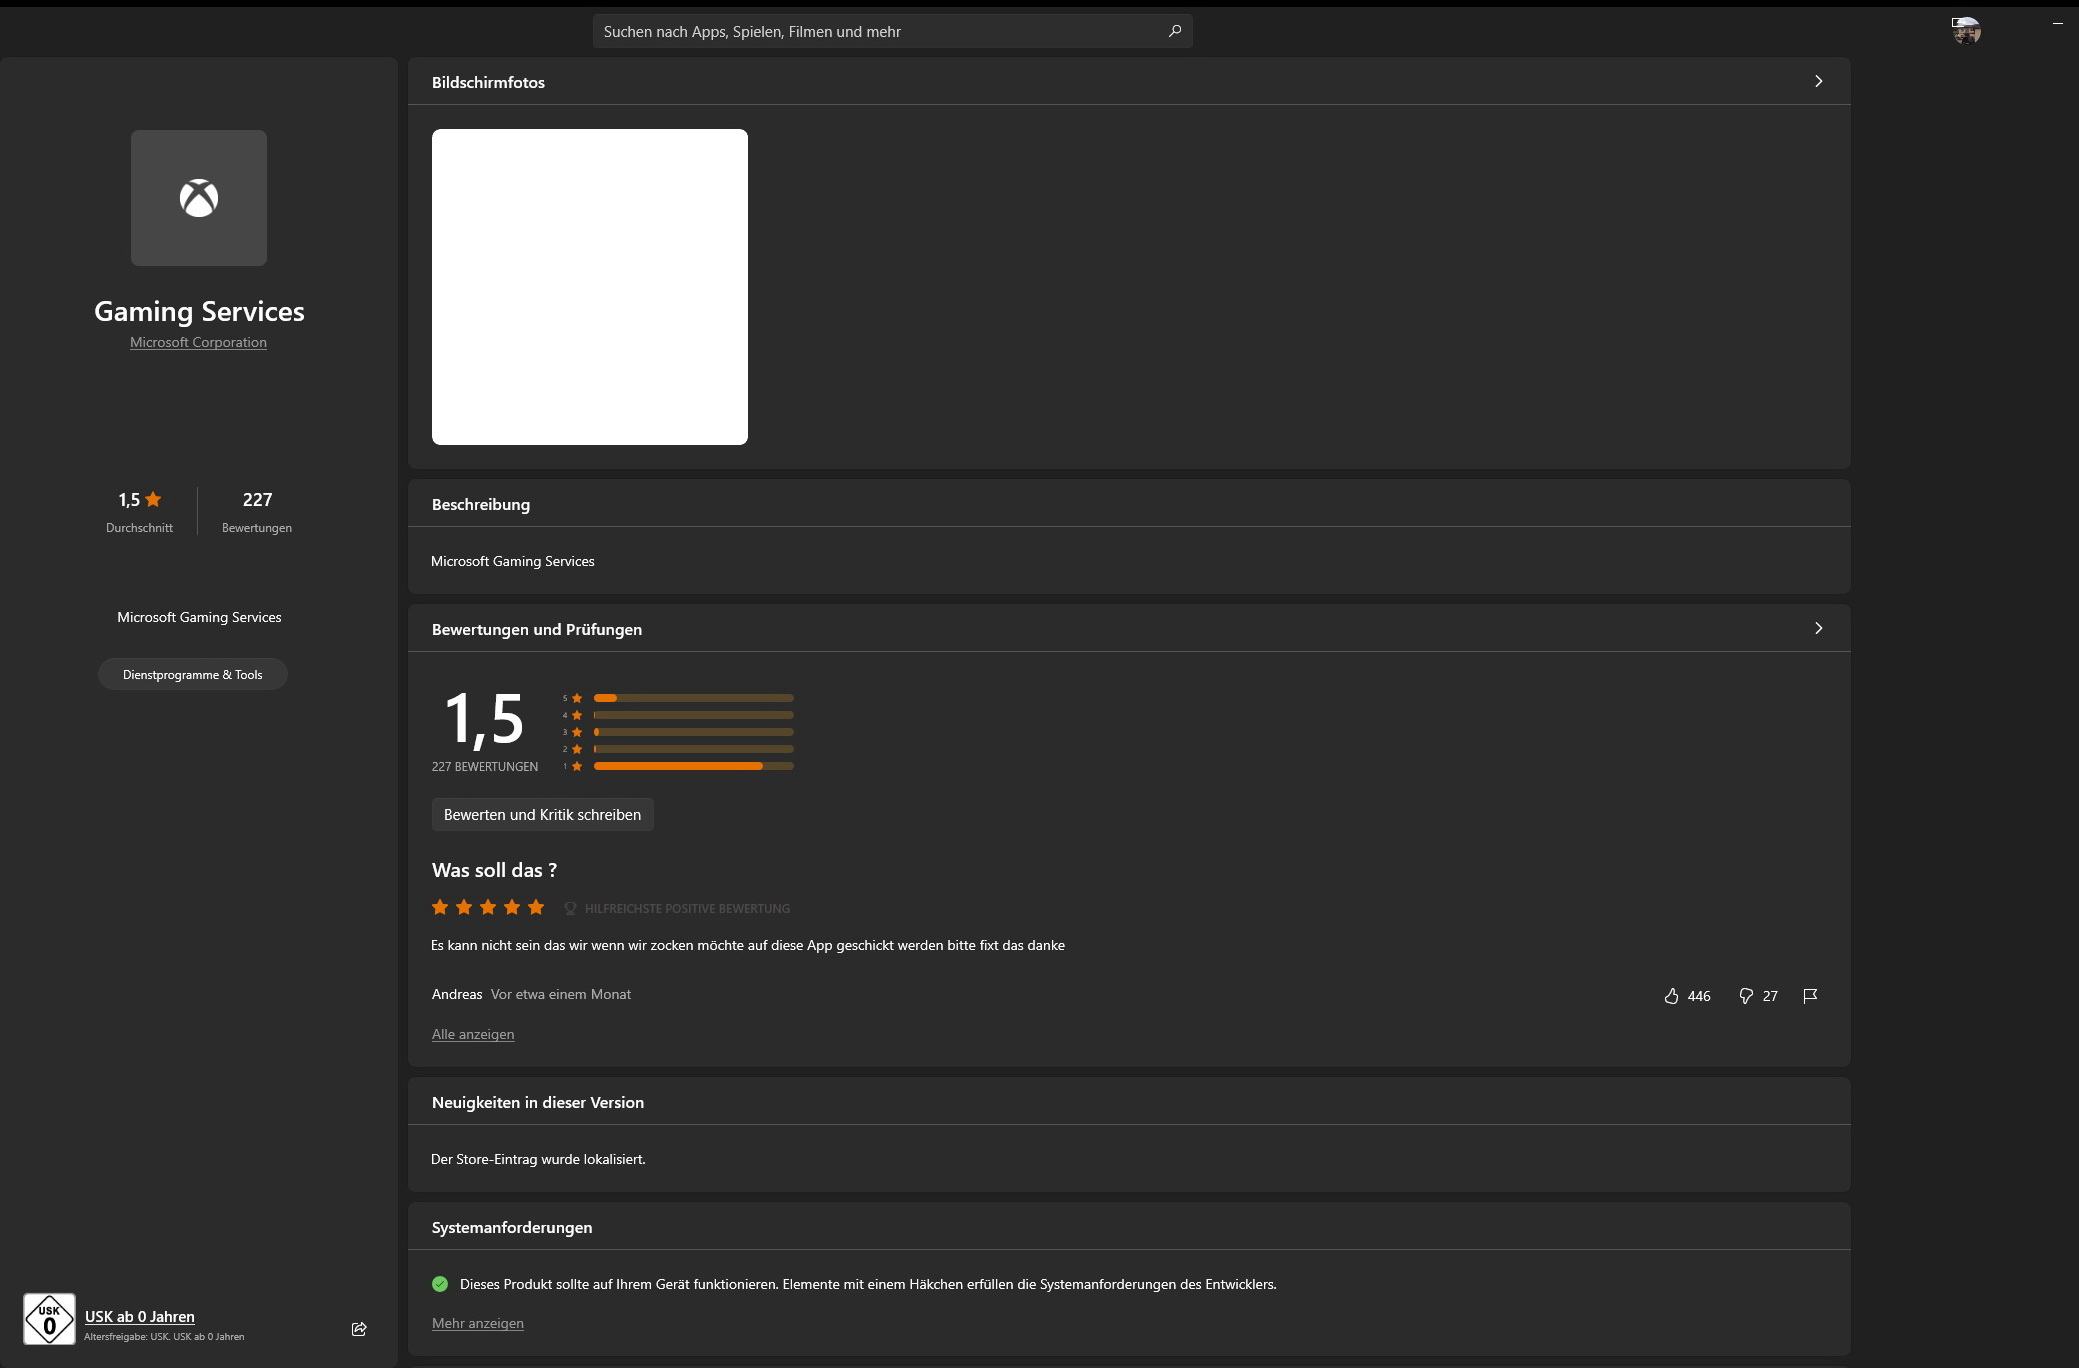Click the green compatibility checkmark
Image resolution: width=2079 pixels, height=1368 pixels.
[x=440, y=1284]
